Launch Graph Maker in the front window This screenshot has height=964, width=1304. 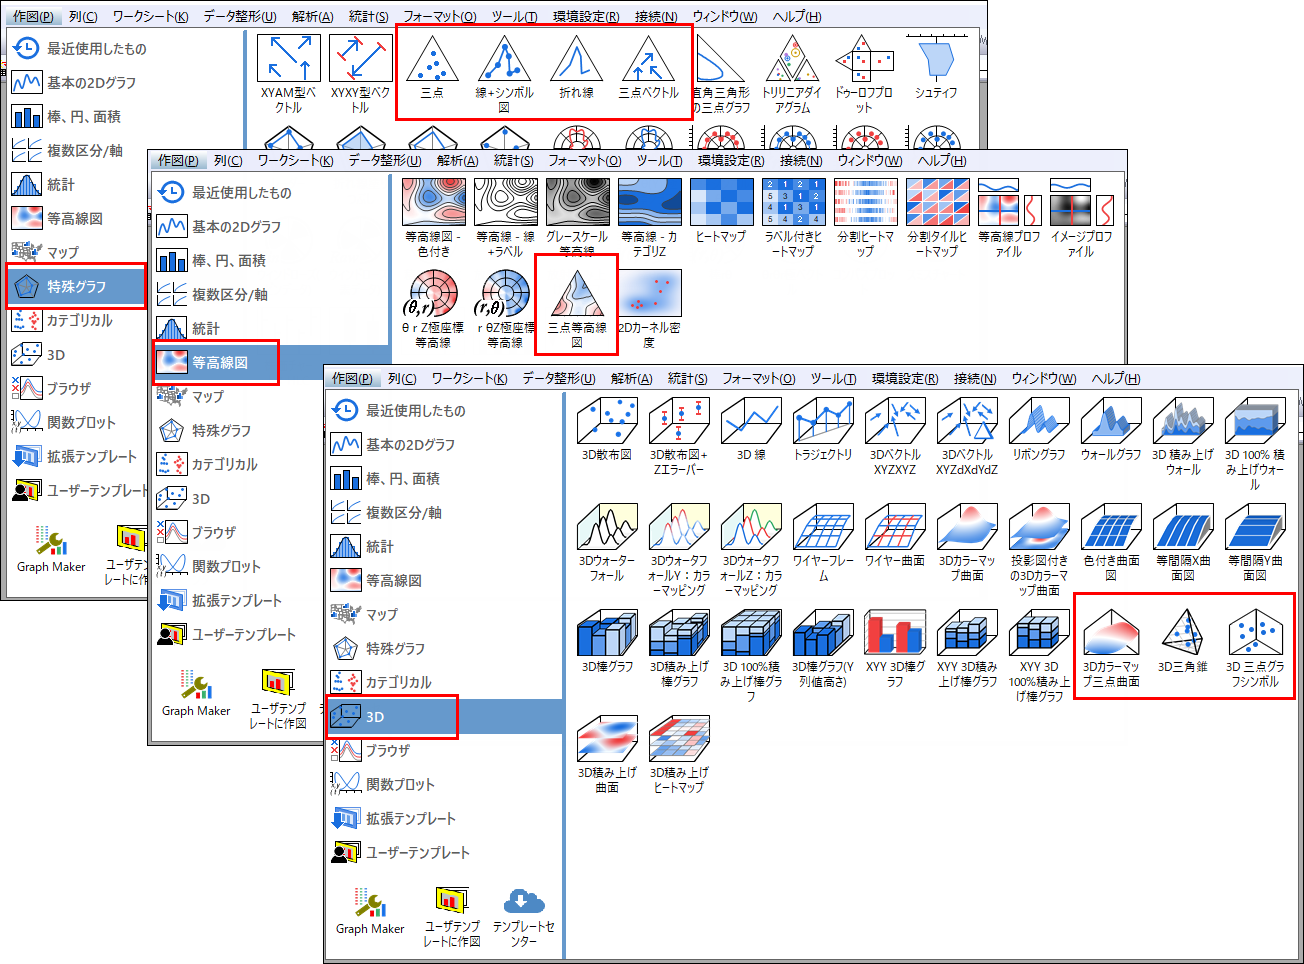pos(370,912)
